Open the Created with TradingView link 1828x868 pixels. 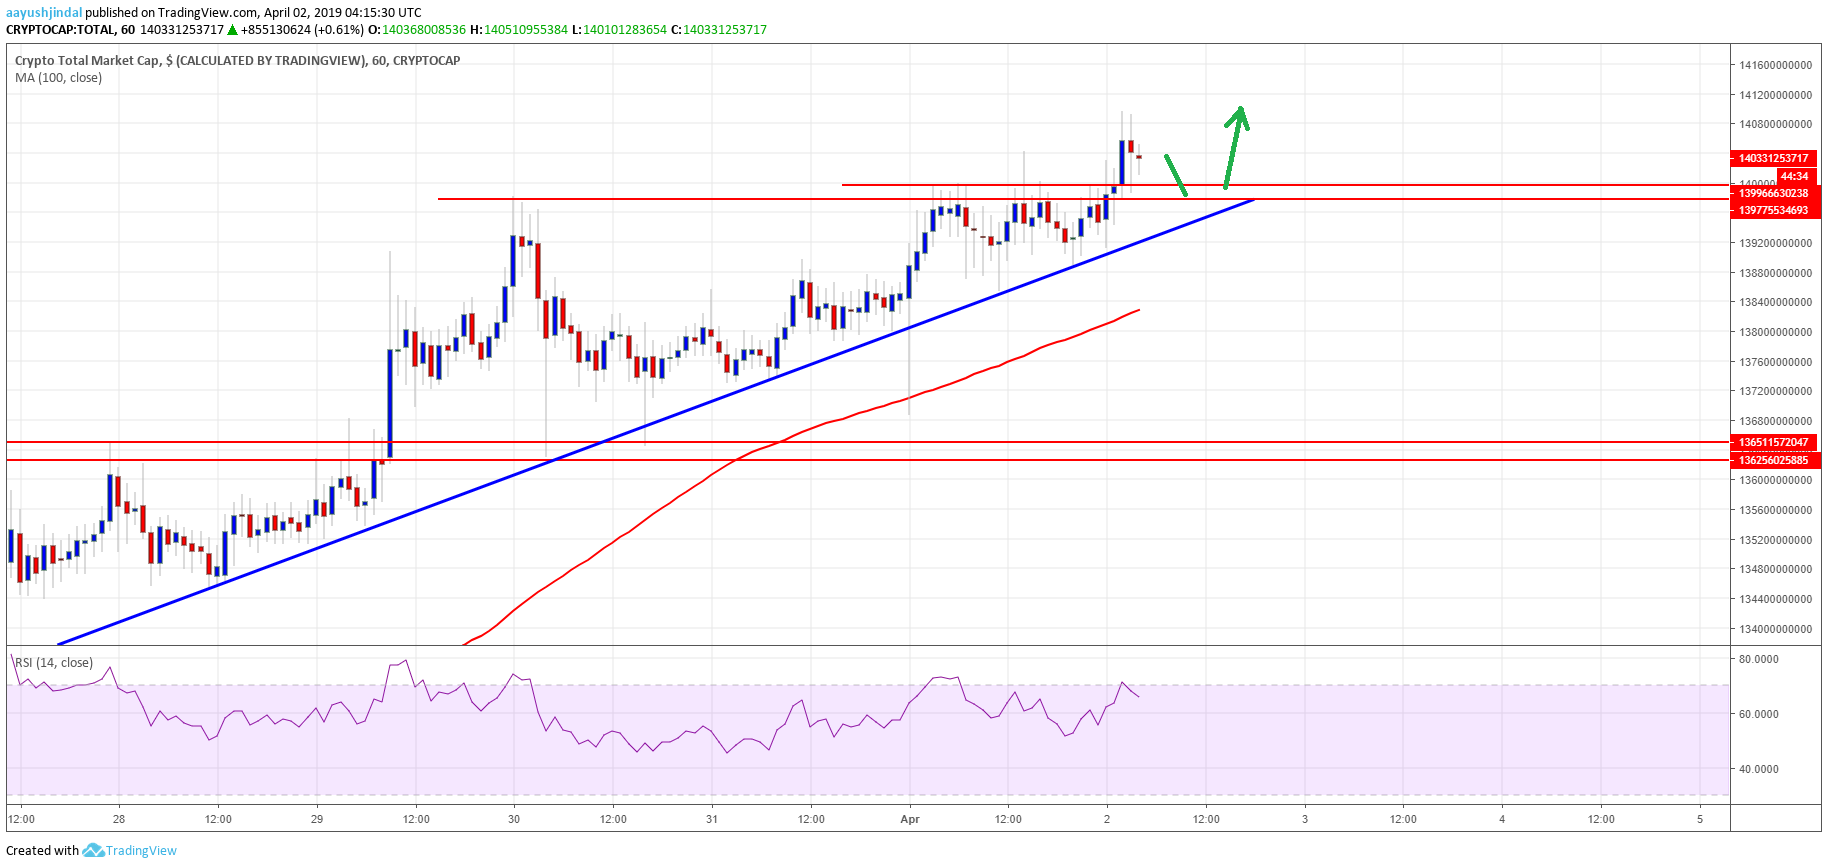(x=91, y=851)
